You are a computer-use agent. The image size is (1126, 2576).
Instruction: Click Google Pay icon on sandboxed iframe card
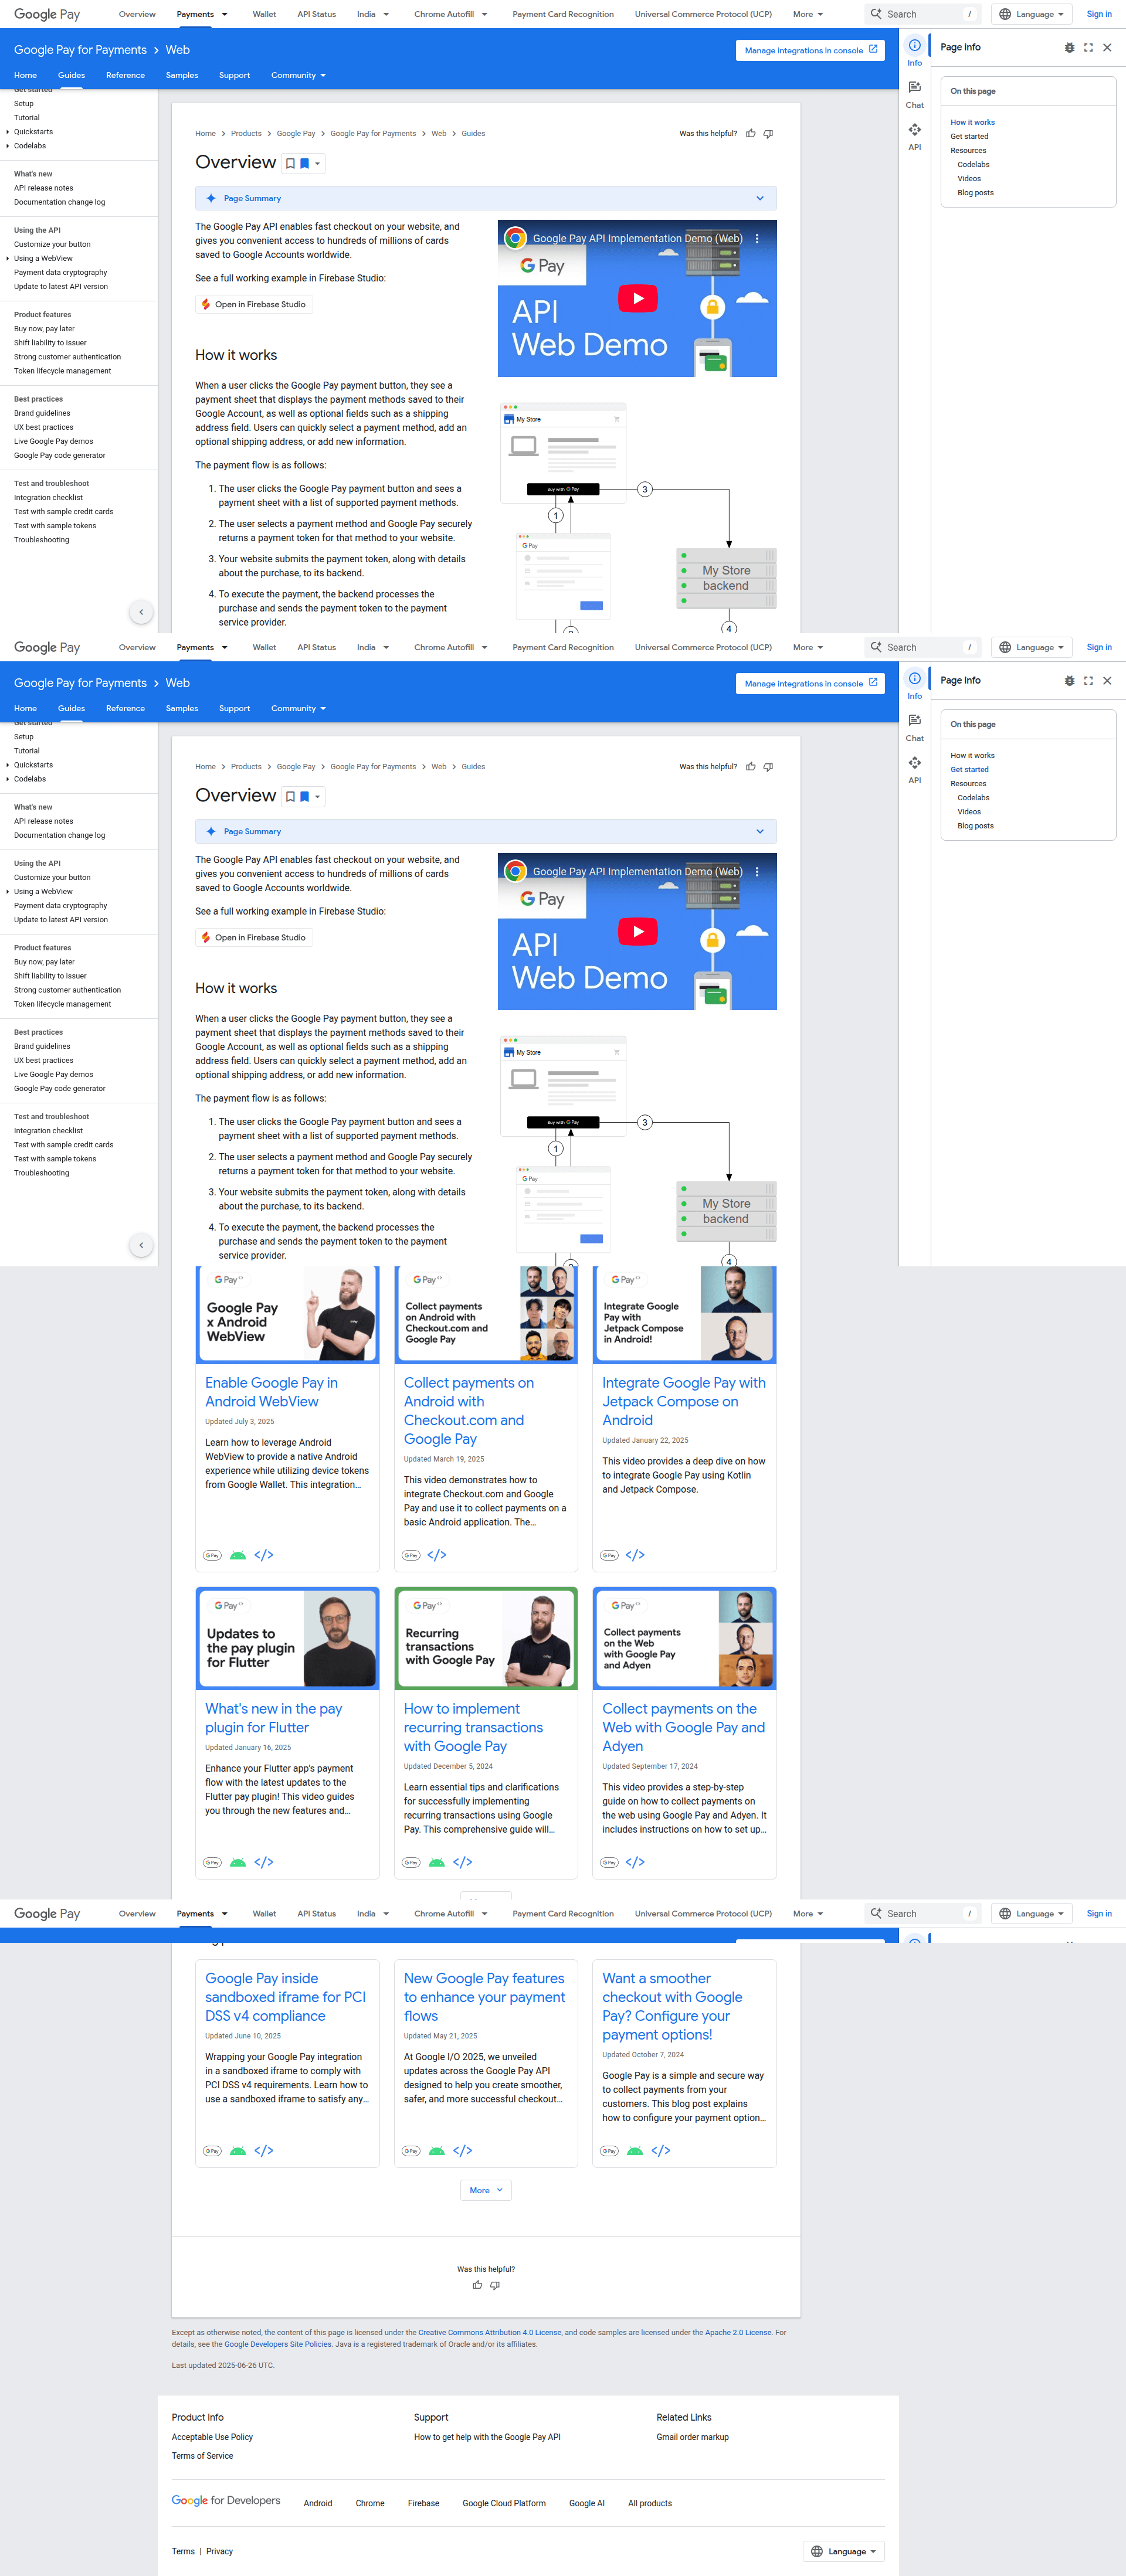(x=212, y=2151)
